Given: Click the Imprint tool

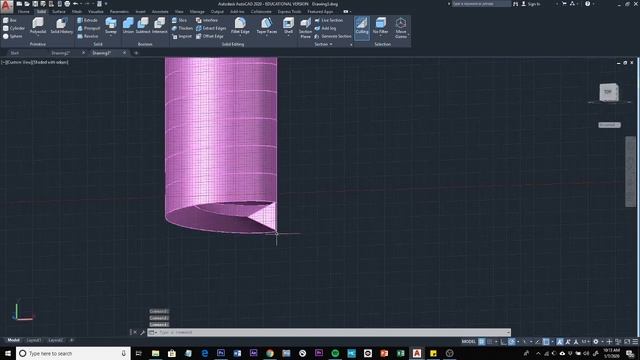Looking at the screenshot, I should coord(182,36).
